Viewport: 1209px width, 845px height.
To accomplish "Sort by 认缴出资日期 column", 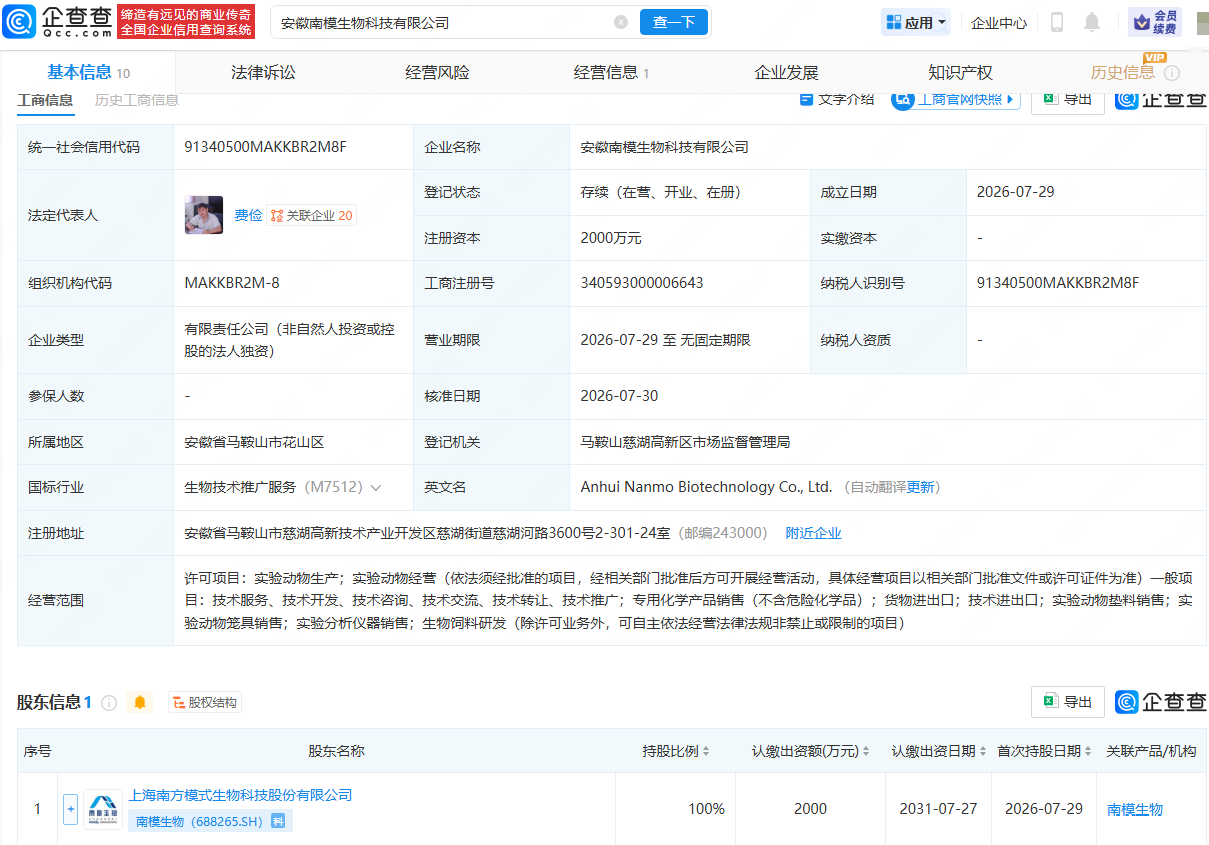I will click(x=939, y=751).
